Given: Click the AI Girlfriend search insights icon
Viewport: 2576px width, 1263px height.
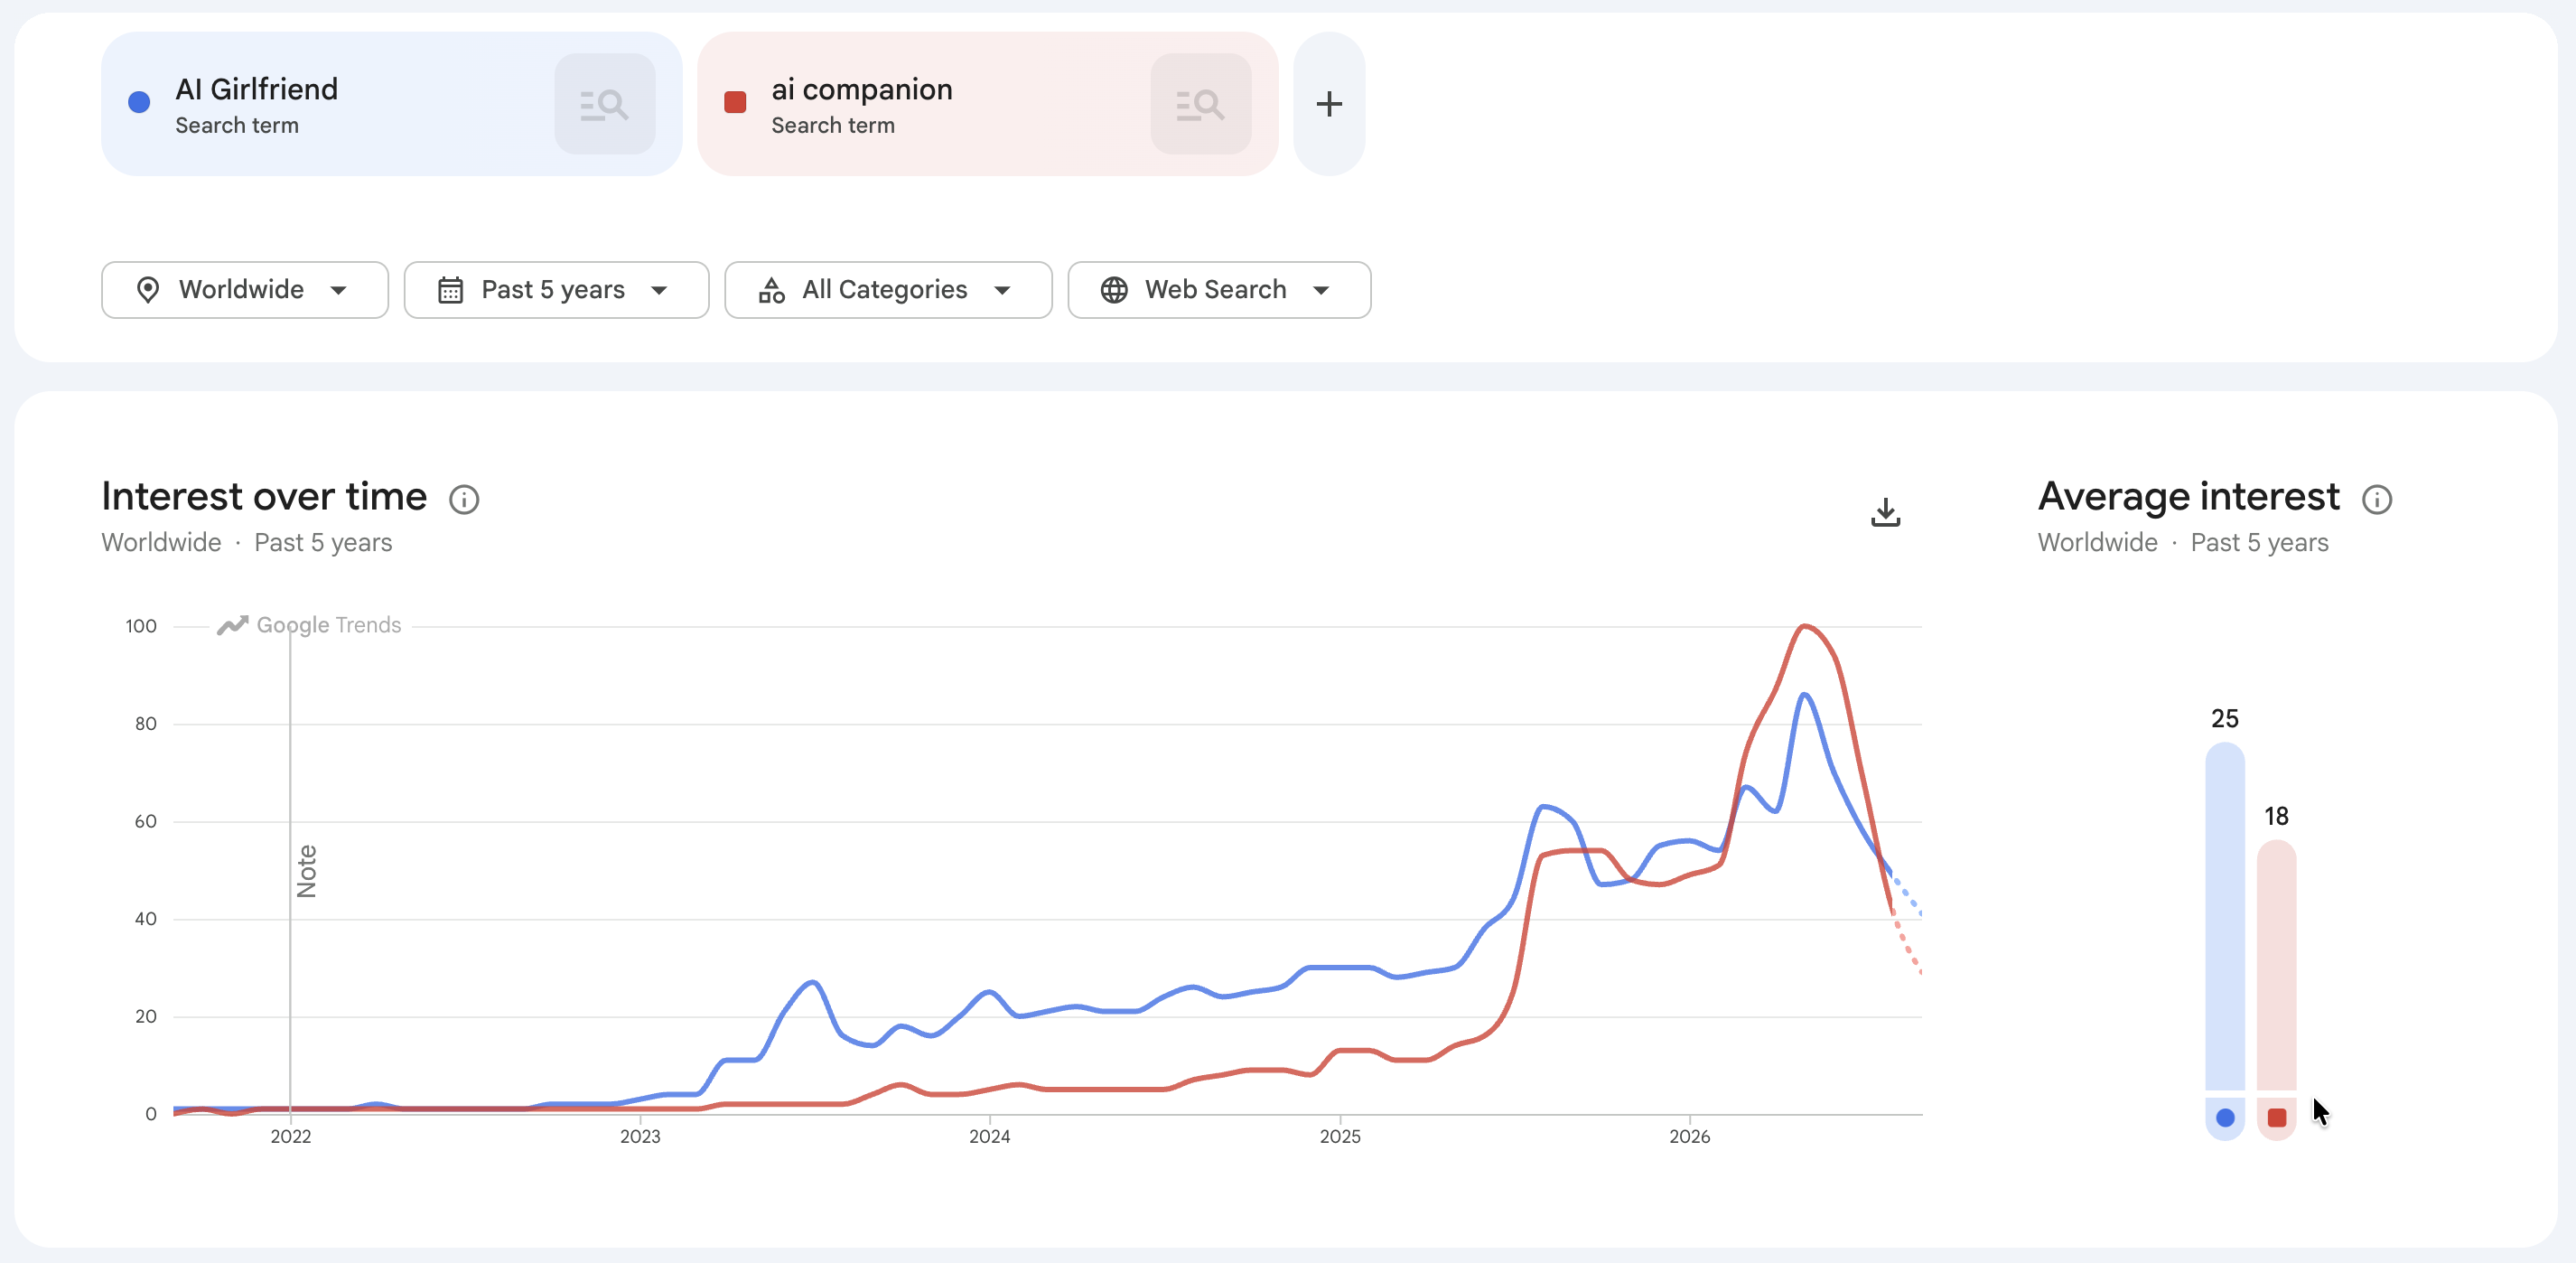Looking at the screenshot, I should pos(605,104).
